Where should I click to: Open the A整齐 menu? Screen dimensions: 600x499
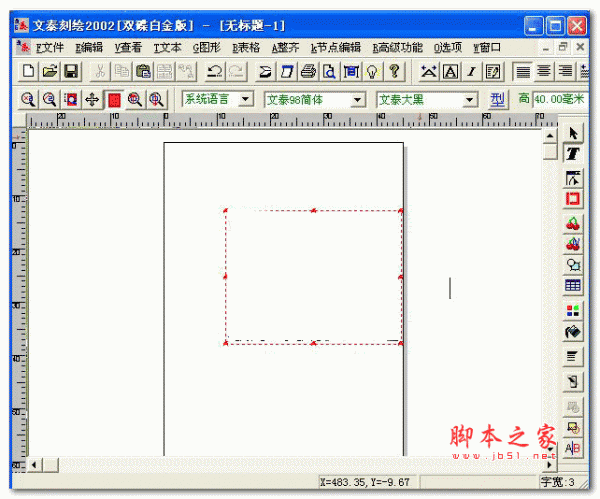285,48
